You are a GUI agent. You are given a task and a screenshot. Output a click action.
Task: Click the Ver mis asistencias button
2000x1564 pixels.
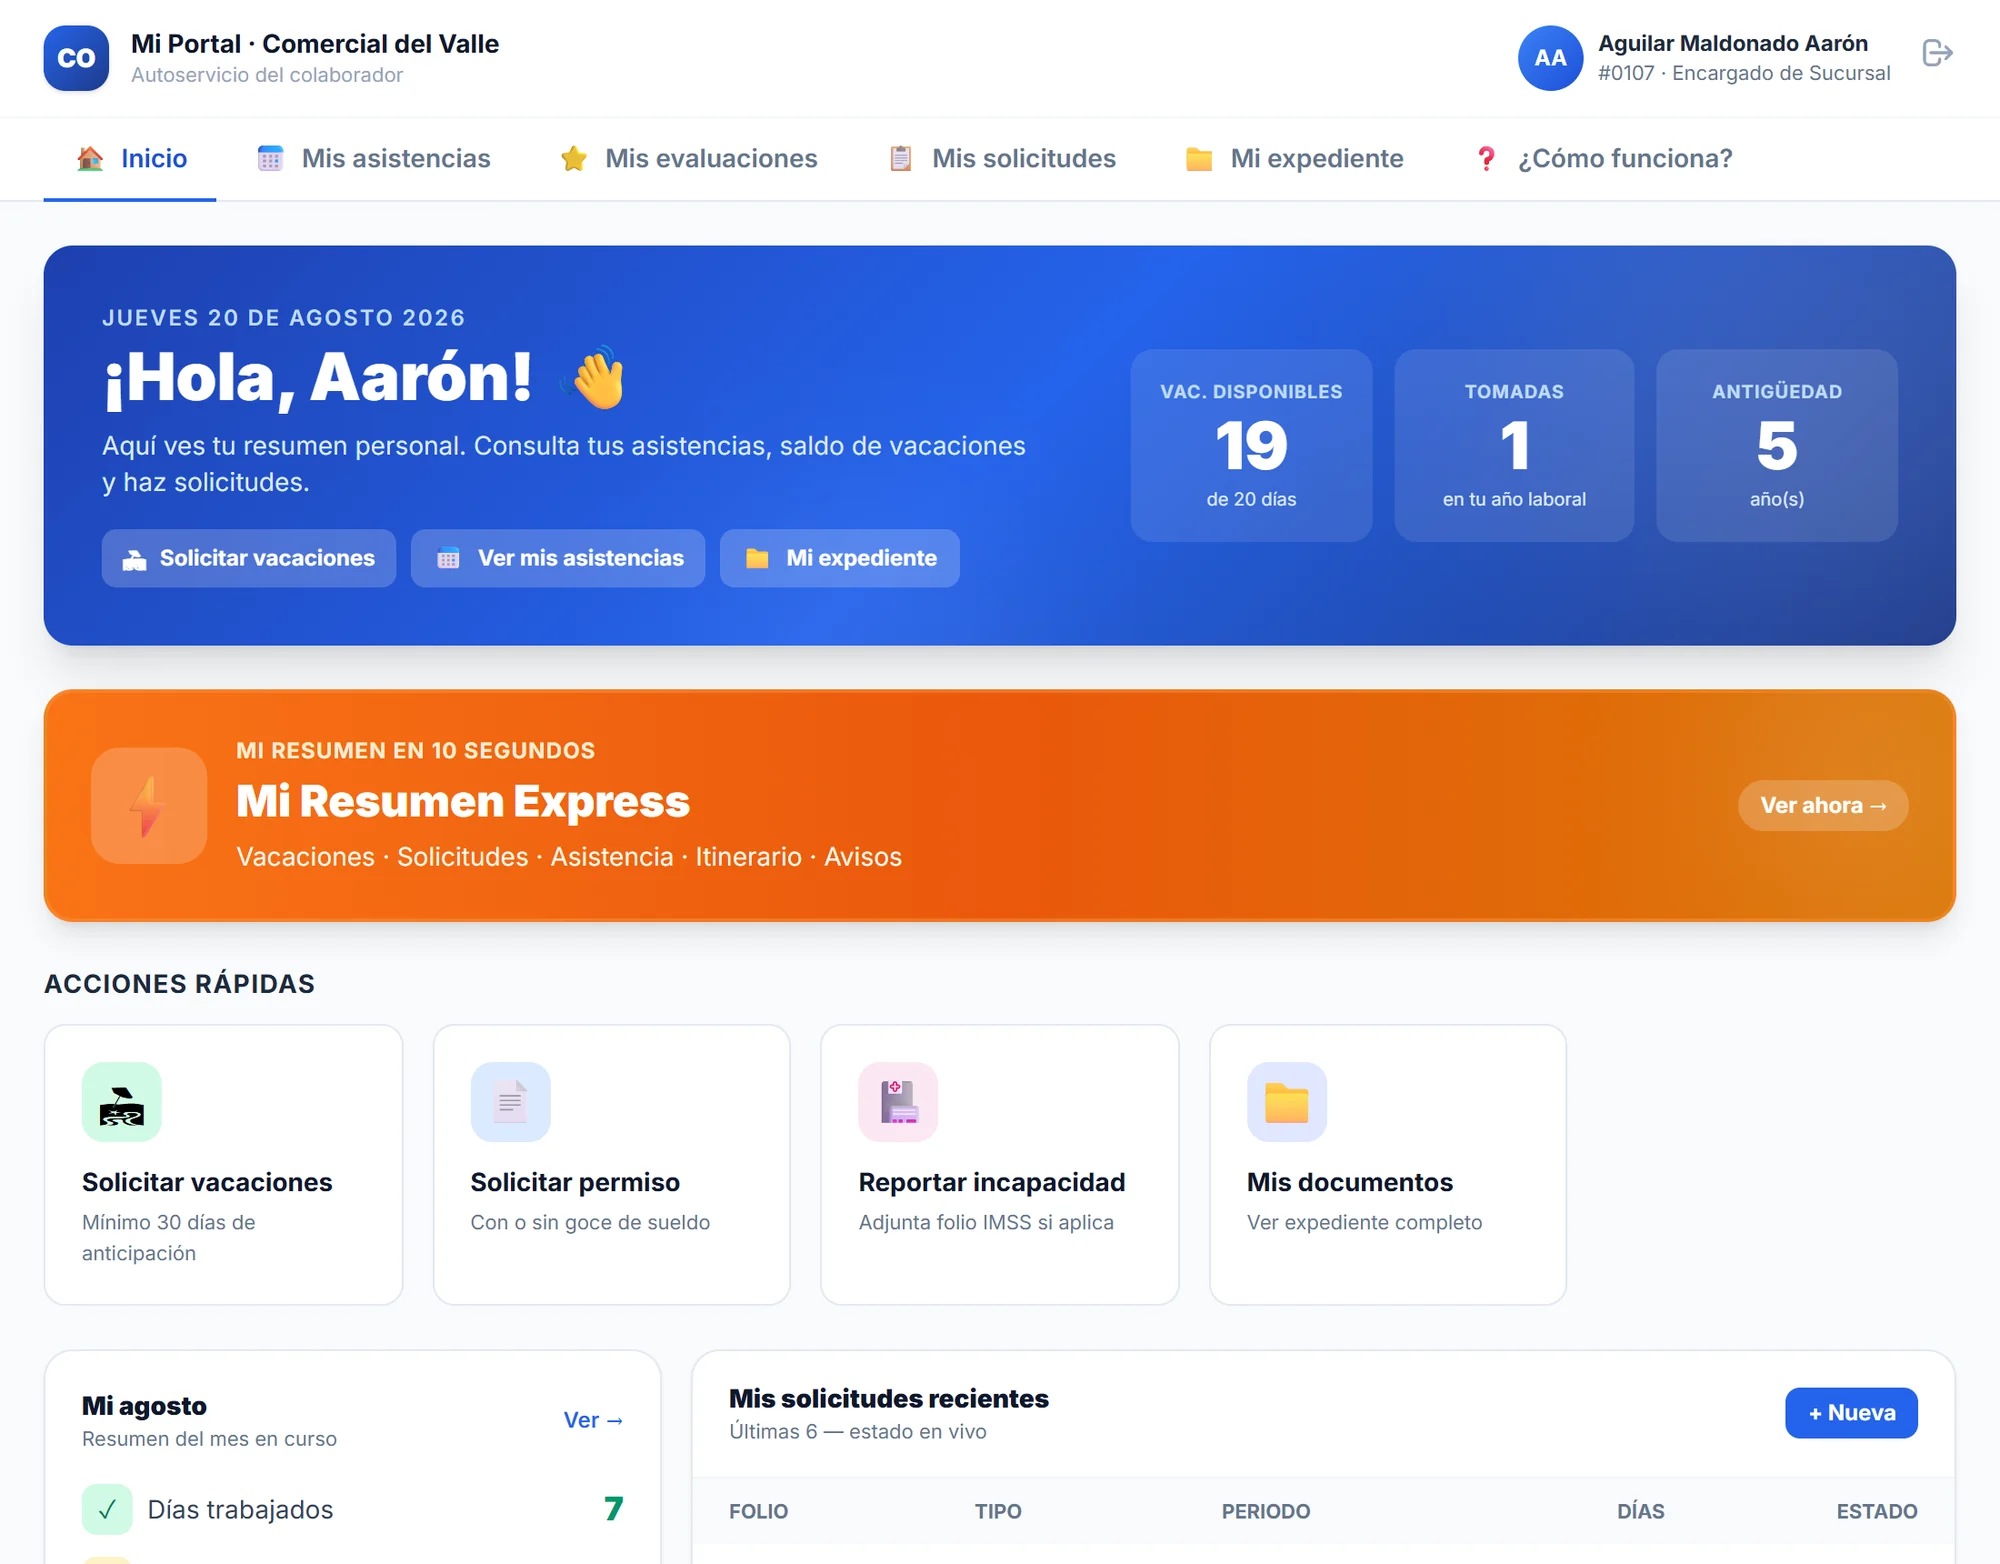(x=558, y=558)
